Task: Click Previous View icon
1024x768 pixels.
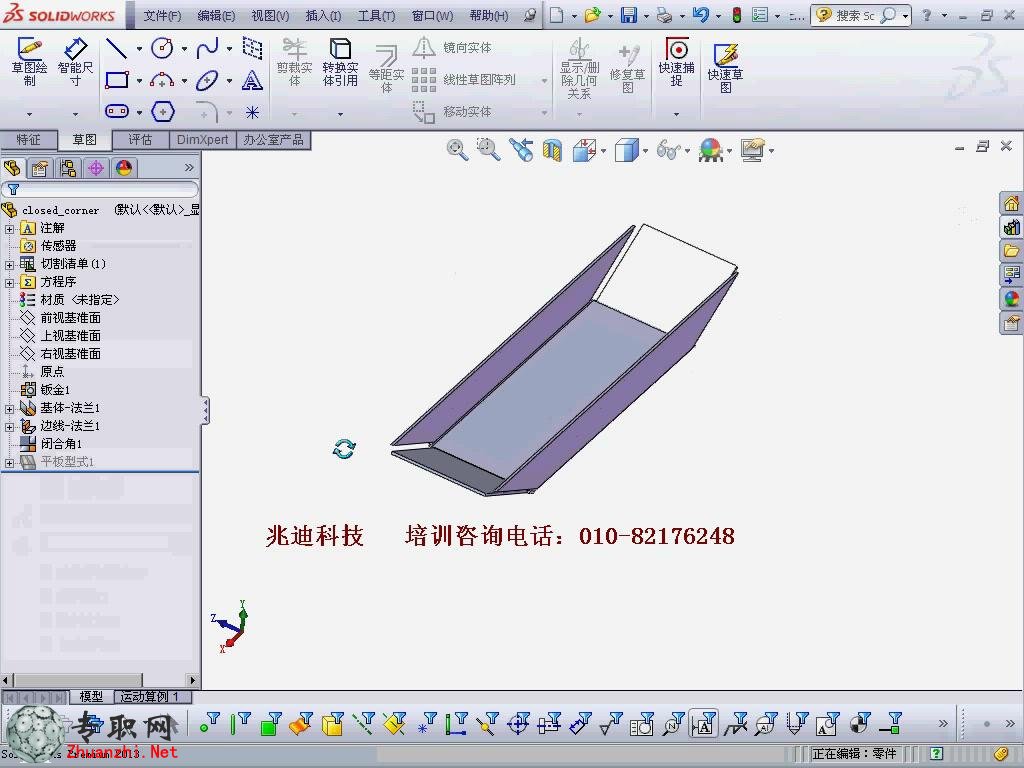Action: [521, 150]
